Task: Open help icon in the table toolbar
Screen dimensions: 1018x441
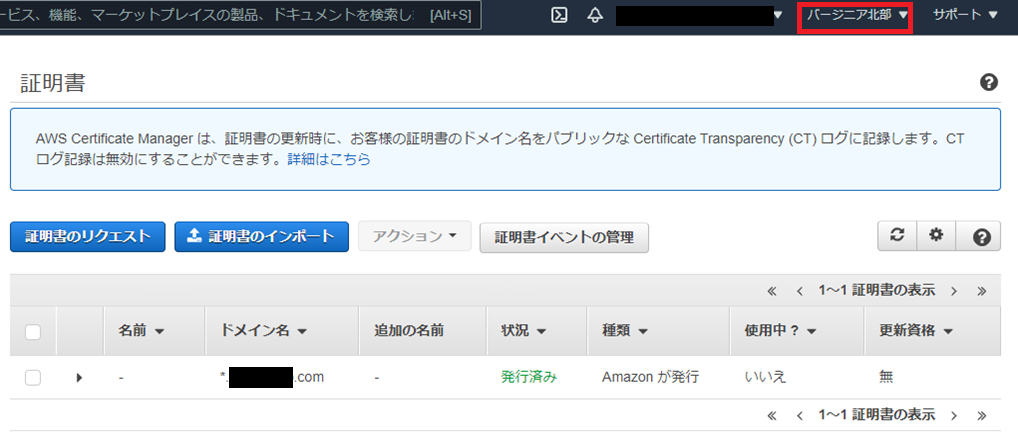Action: [x=981, y=237]
